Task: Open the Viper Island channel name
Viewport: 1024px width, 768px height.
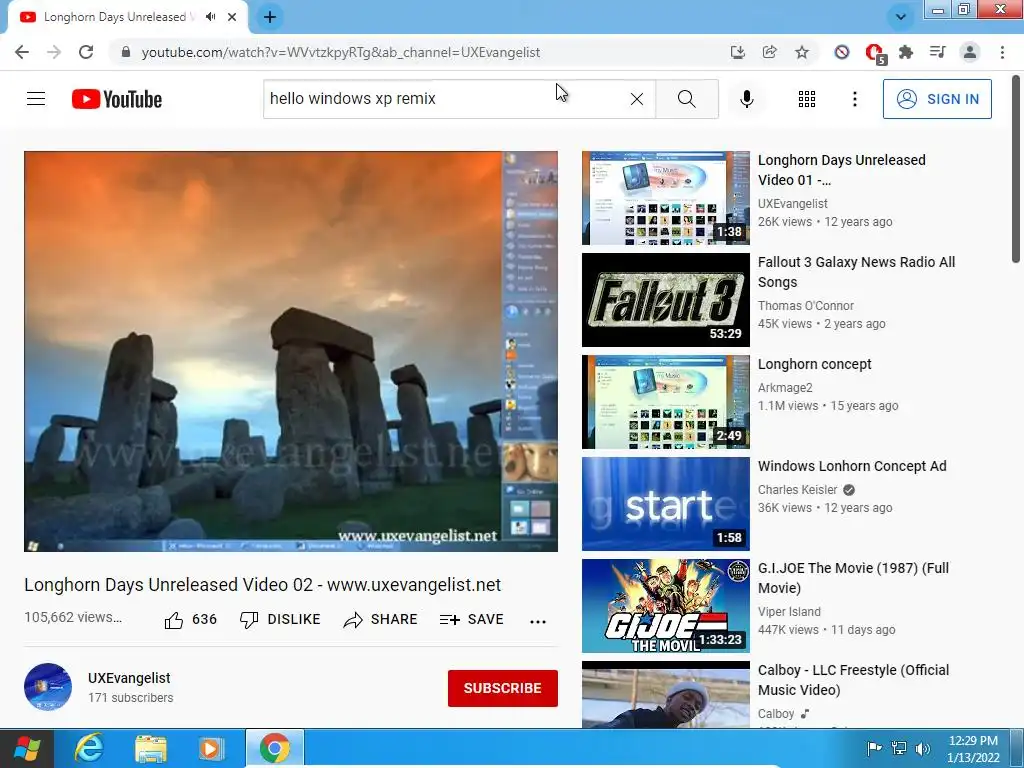Action: 789,612
